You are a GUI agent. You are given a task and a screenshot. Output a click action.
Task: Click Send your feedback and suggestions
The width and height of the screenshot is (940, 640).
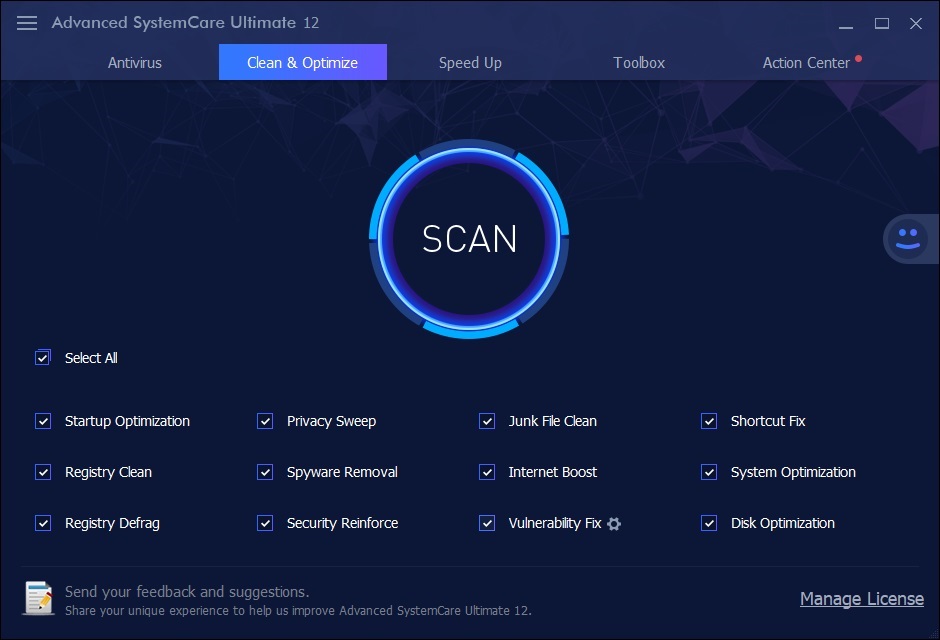pyautogui.click(x=187, y=591)
